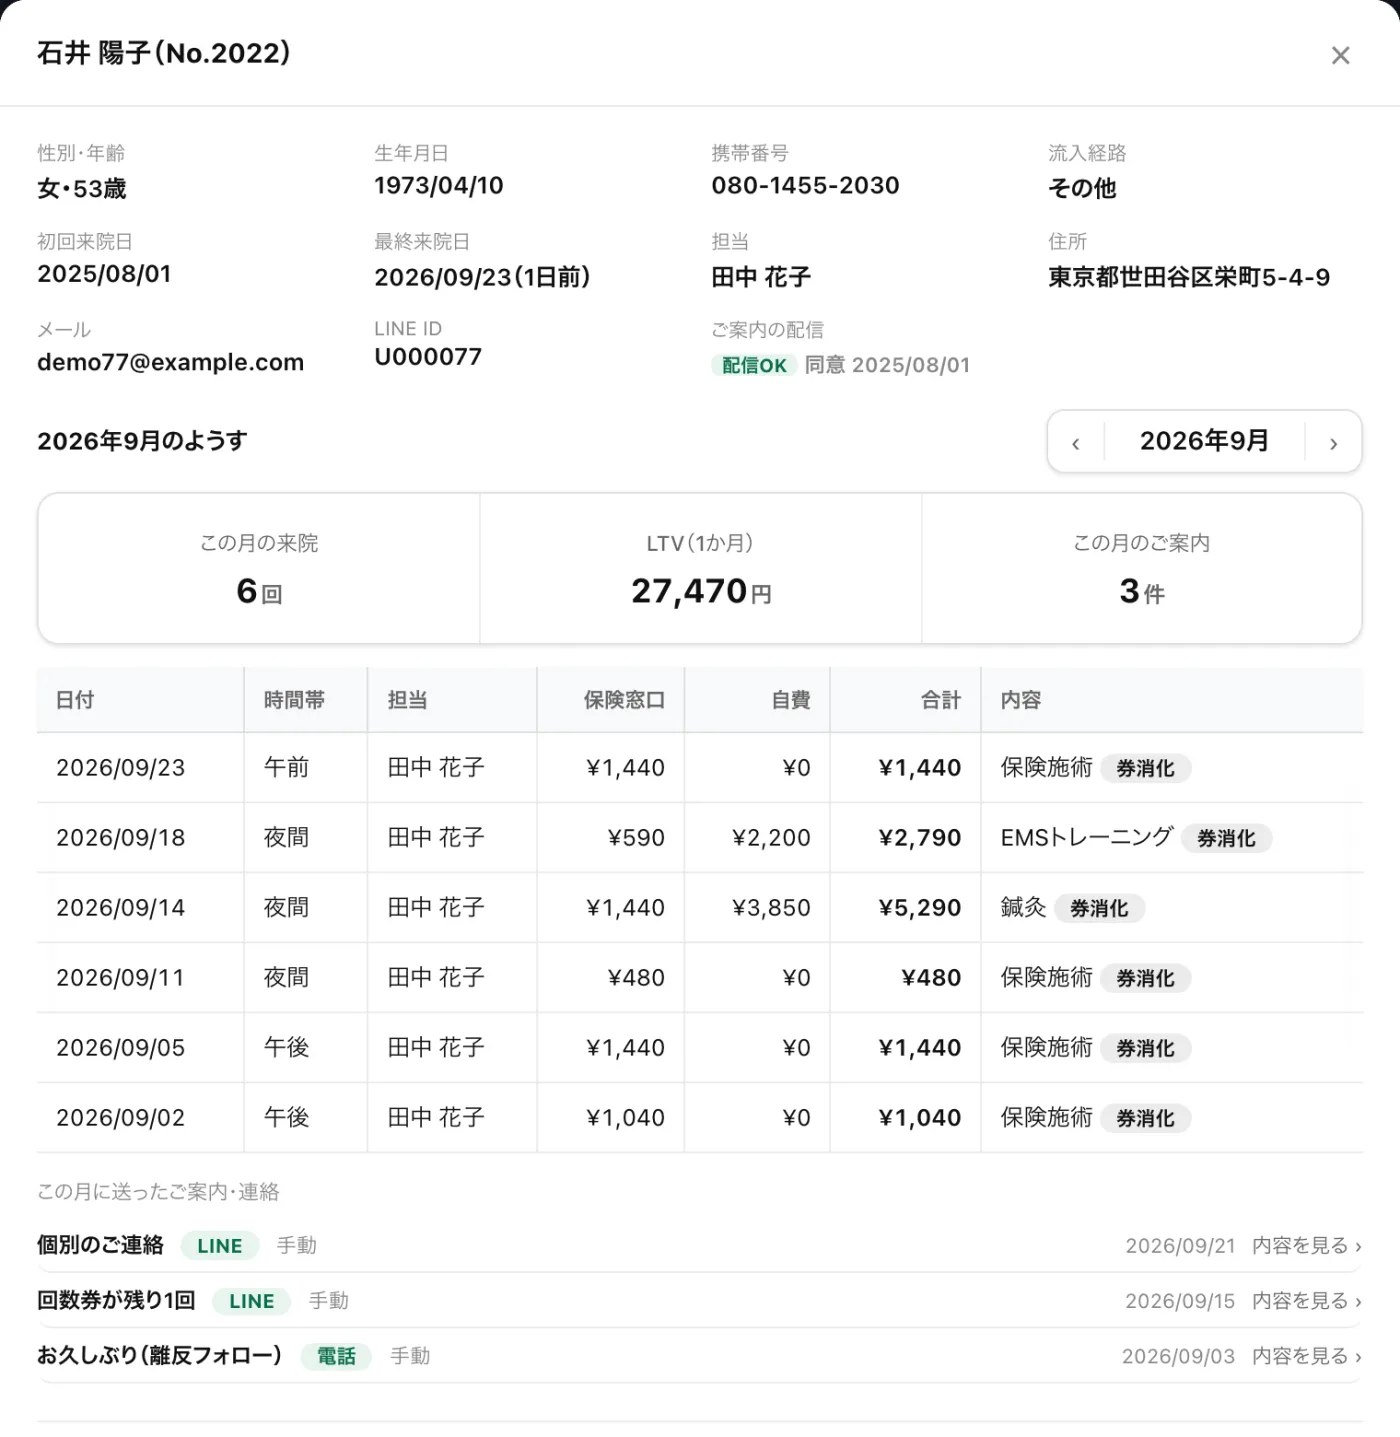Click the ¥3,850 self-pay amount
Image resolution: width=1400 pixels, height=1437 pixels.
(x=771, y=908)
